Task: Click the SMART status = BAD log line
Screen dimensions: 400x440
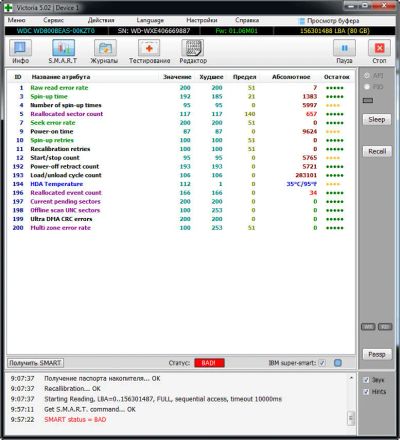Action: (x=75, y=419)
